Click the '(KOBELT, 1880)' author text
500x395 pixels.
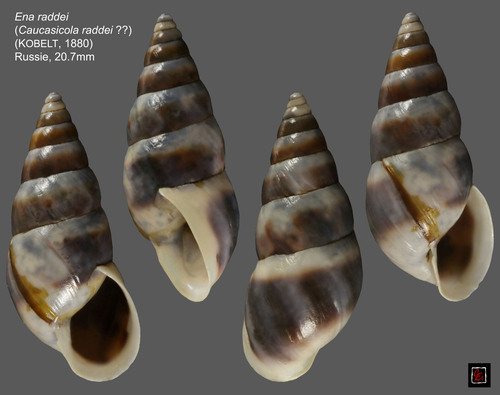click(x=54, y=44)
